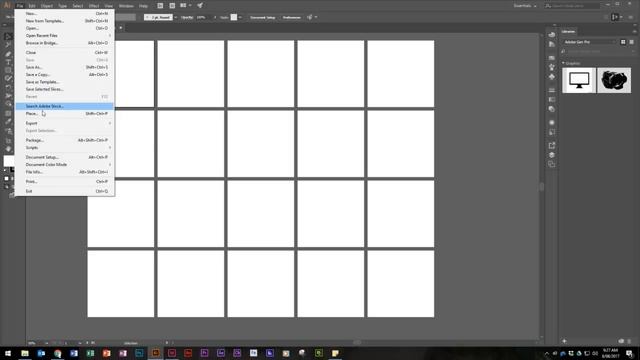Select the Type tool
640x360 pixels.
click(8, 62)
